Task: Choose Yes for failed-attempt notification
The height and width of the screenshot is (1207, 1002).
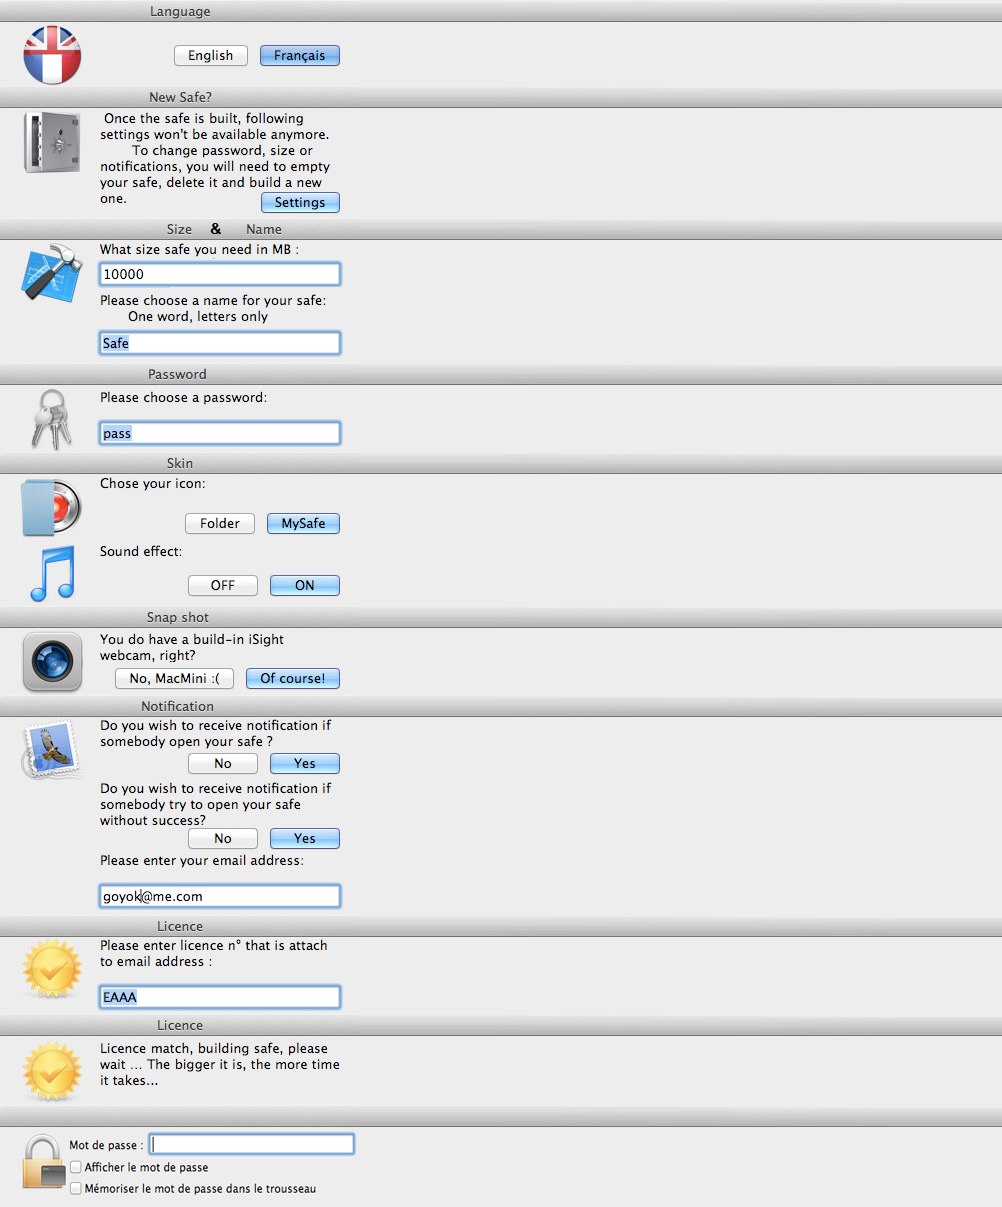Action: tap(305, 839)
